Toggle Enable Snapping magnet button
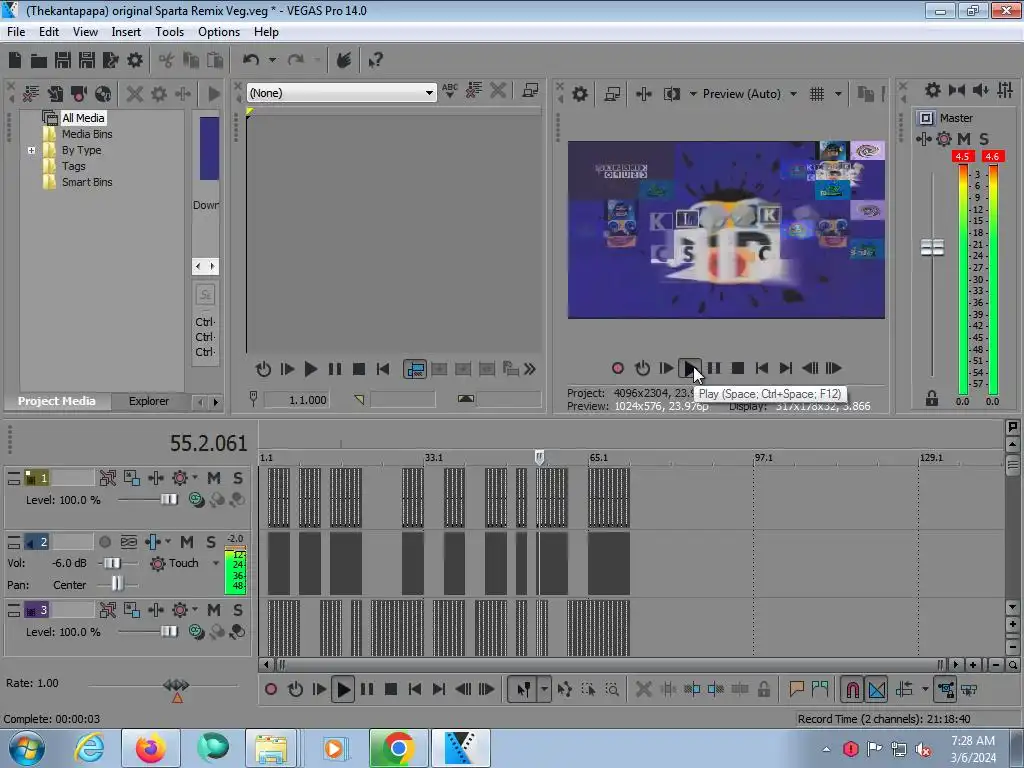The image size is (1024, 768). point(852,689)
